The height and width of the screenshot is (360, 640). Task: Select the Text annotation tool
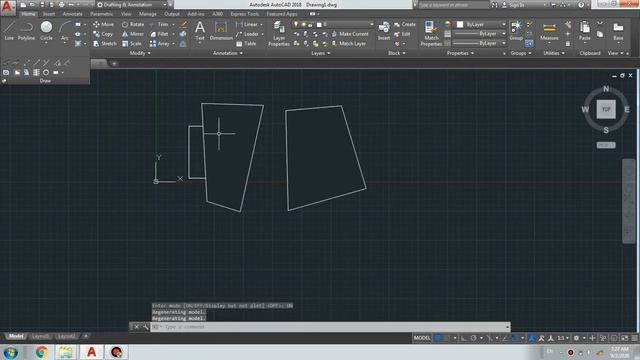[200, 31]
